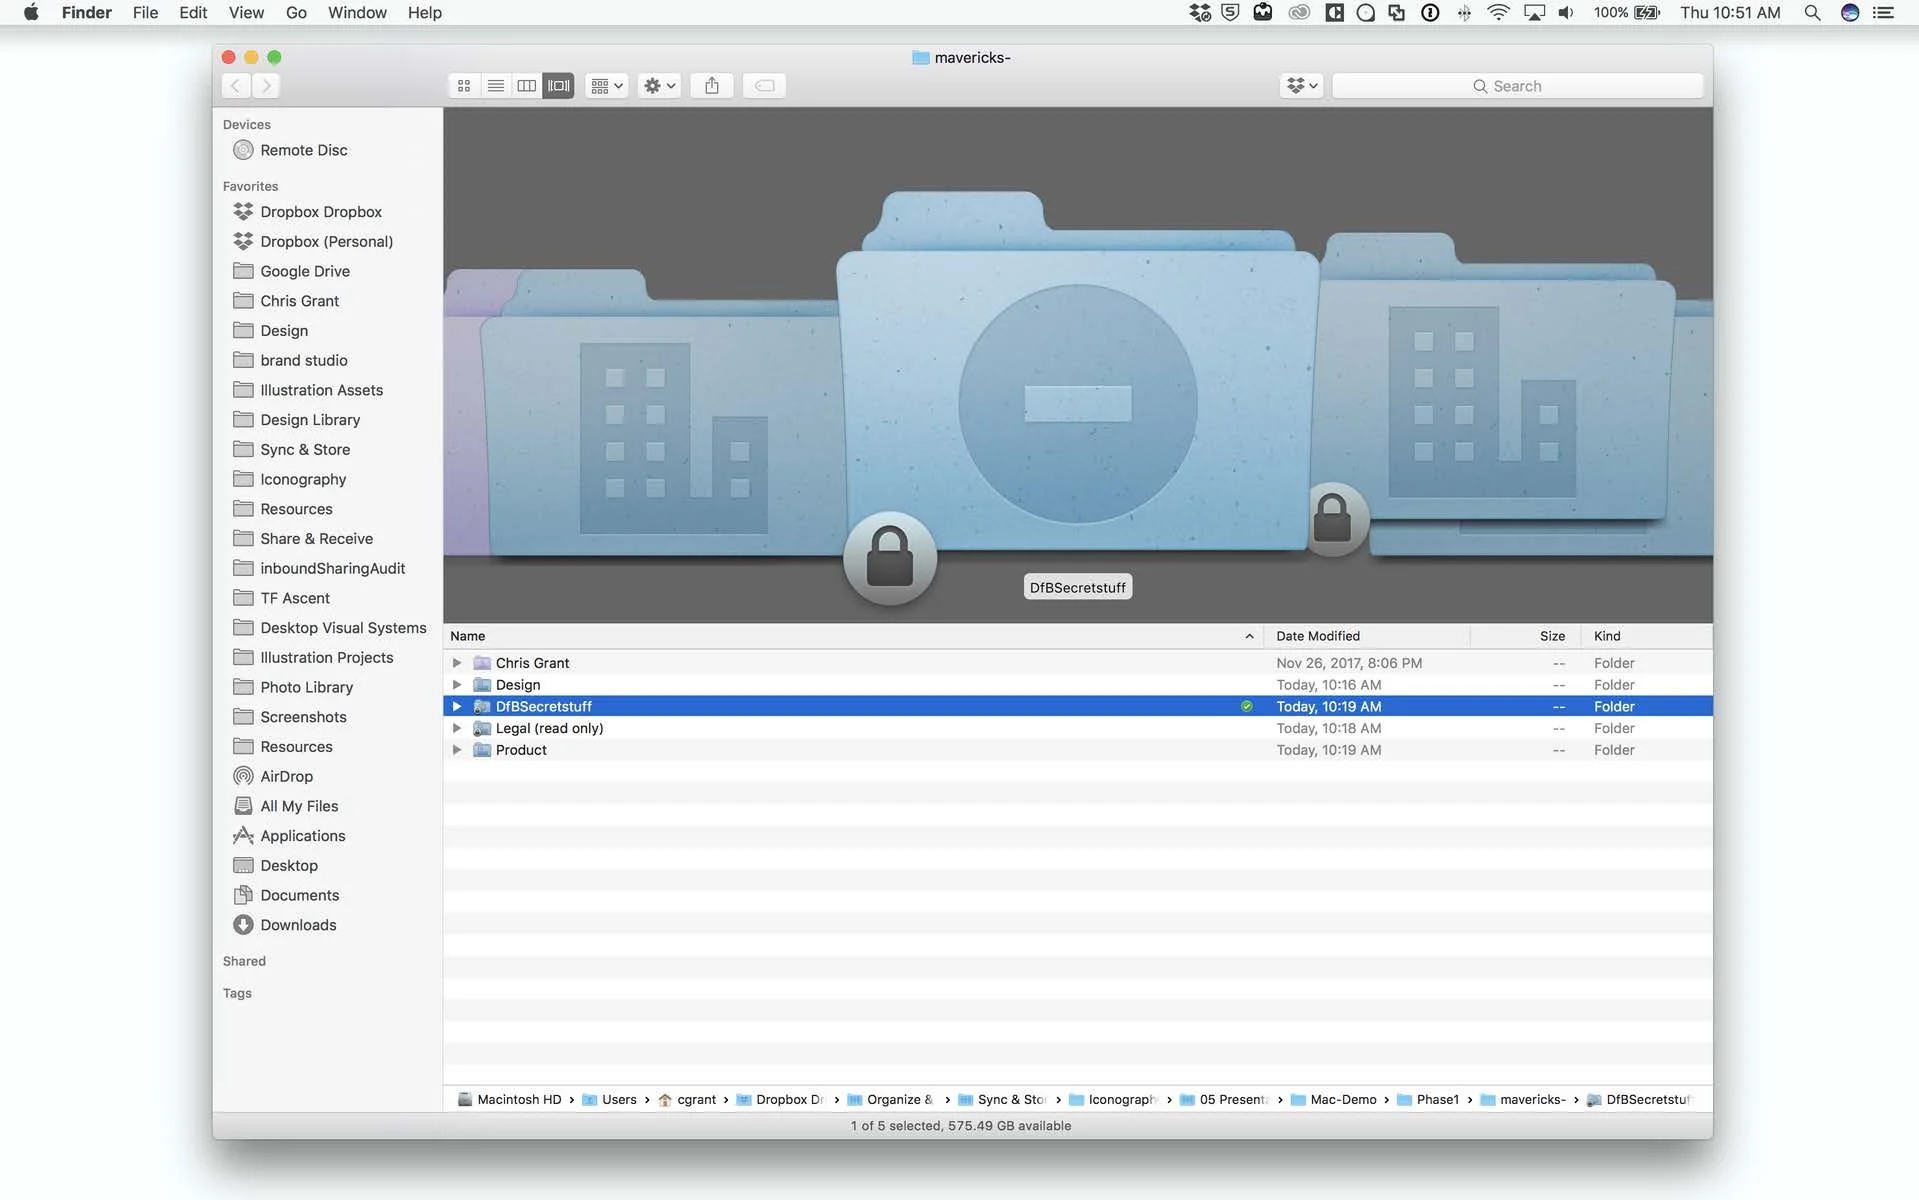Click Mac-Demo in the path bar

(x=1333, y=1099)
